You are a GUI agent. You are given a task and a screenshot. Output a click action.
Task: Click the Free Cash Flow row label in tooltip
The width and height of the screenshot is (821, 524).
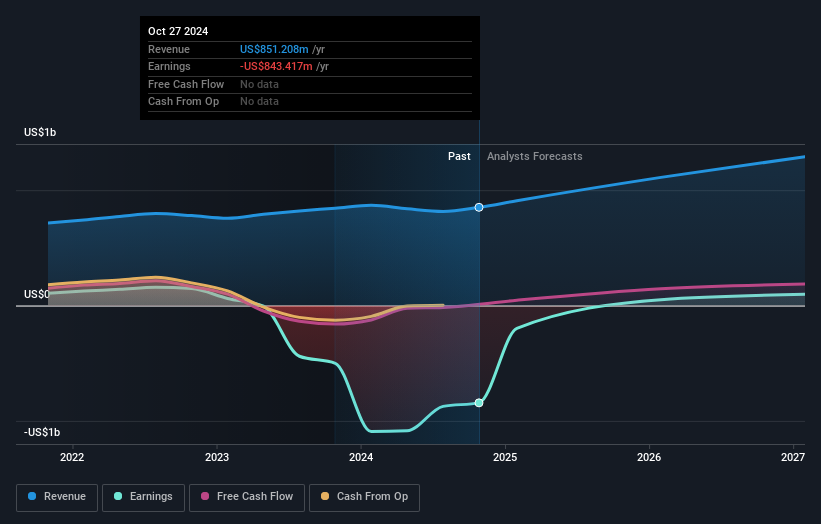[186, 84]
